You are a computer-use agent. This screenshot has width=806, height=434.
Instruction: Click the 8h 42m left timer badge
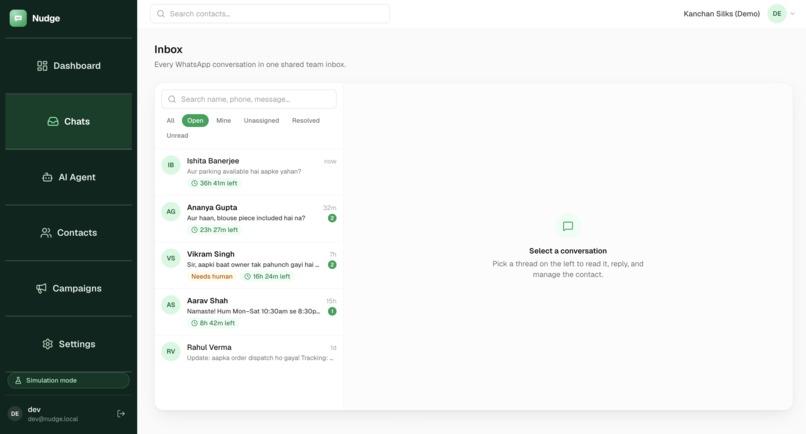pos(213,323)
